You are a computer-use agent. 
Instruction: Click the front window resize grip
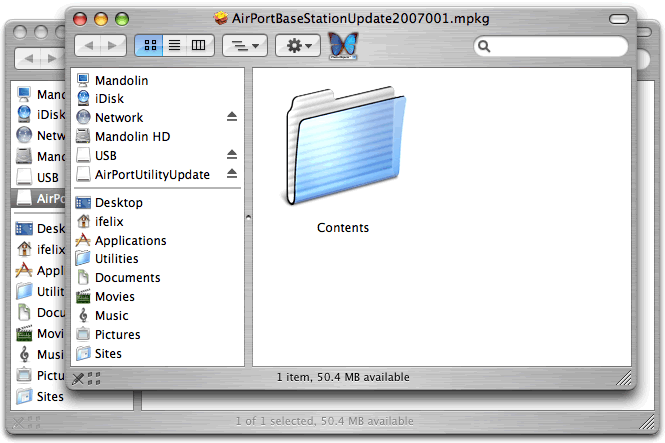[x=624, y=377]
